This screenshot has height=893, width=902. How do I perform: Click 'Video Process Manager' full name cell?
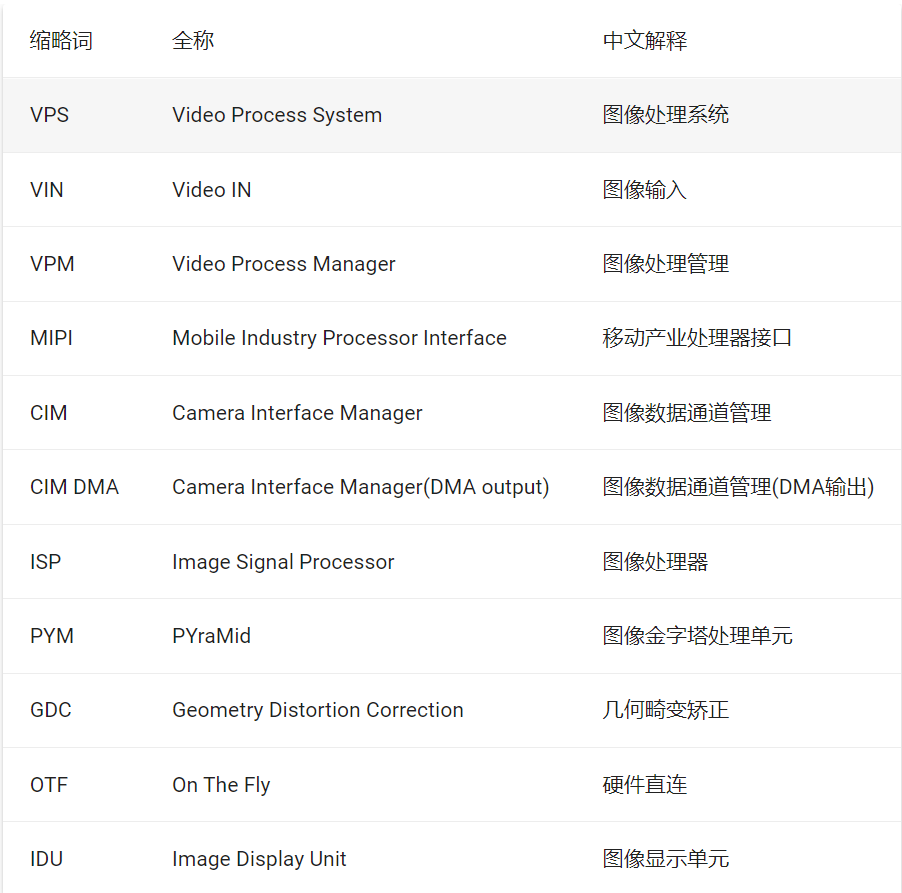coord(284,264)
